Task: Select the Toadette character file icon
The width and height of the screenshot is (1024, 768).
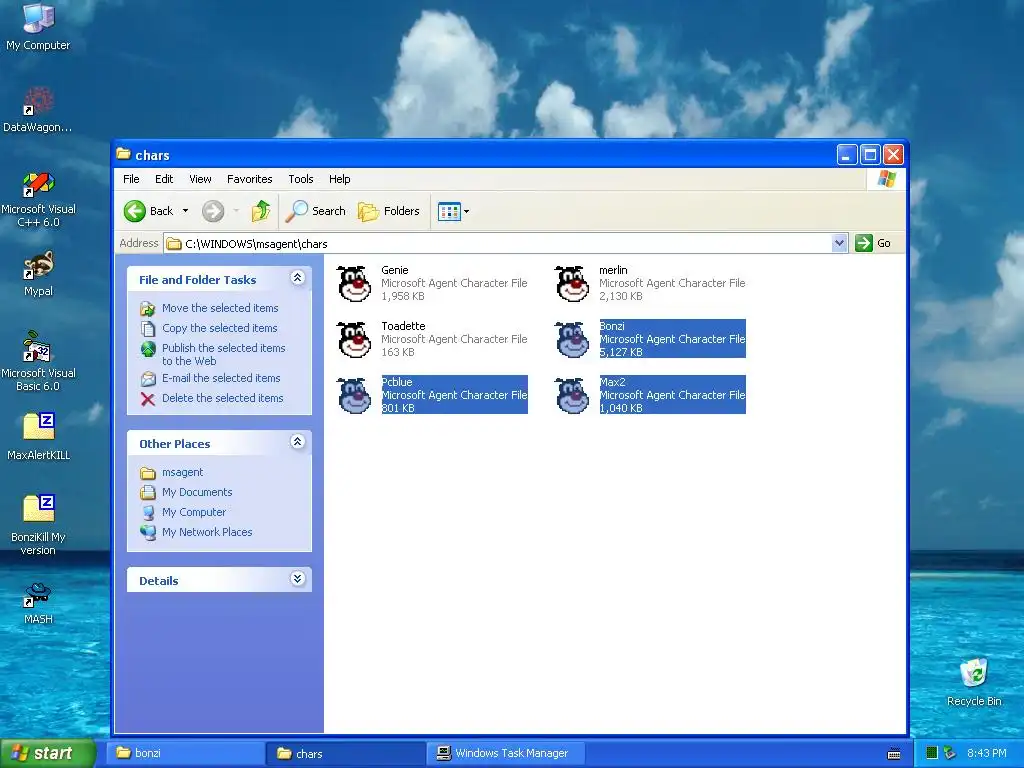Action: [355, 340]
